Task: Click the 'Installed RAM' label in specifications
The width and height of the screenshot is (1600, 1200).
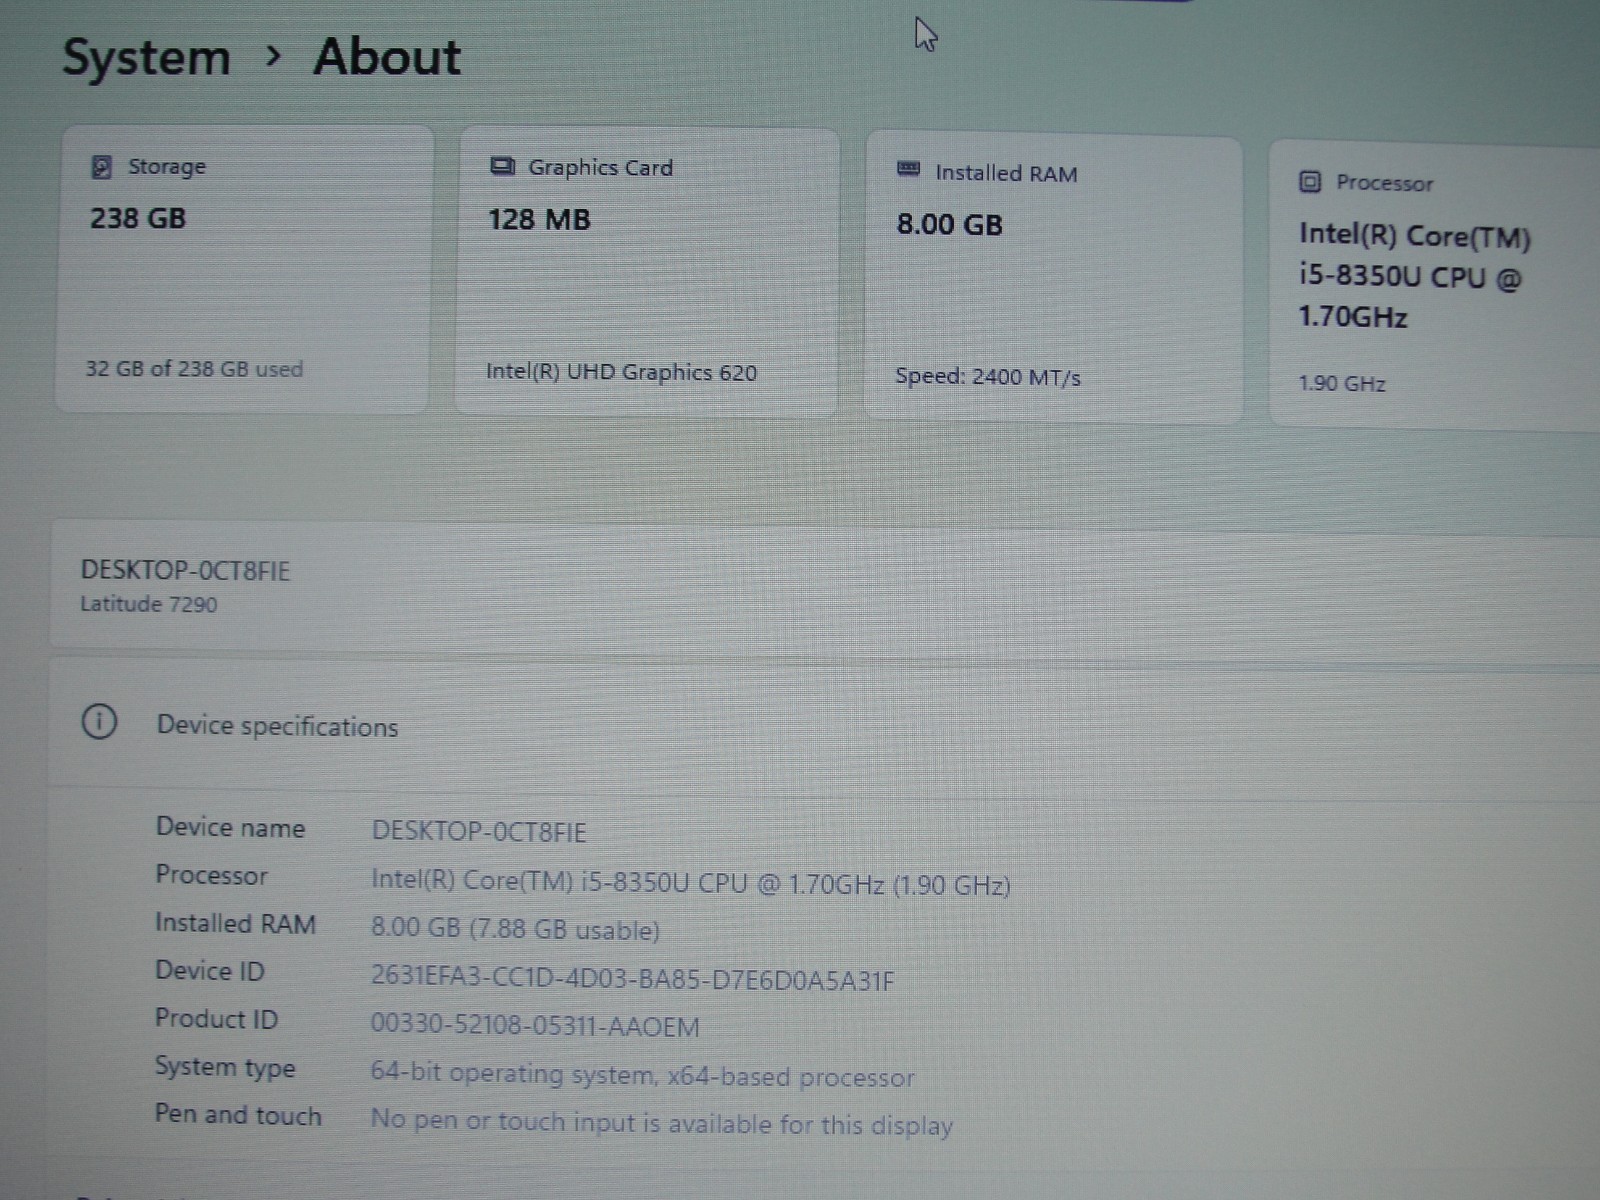Action: pos(235,923)
